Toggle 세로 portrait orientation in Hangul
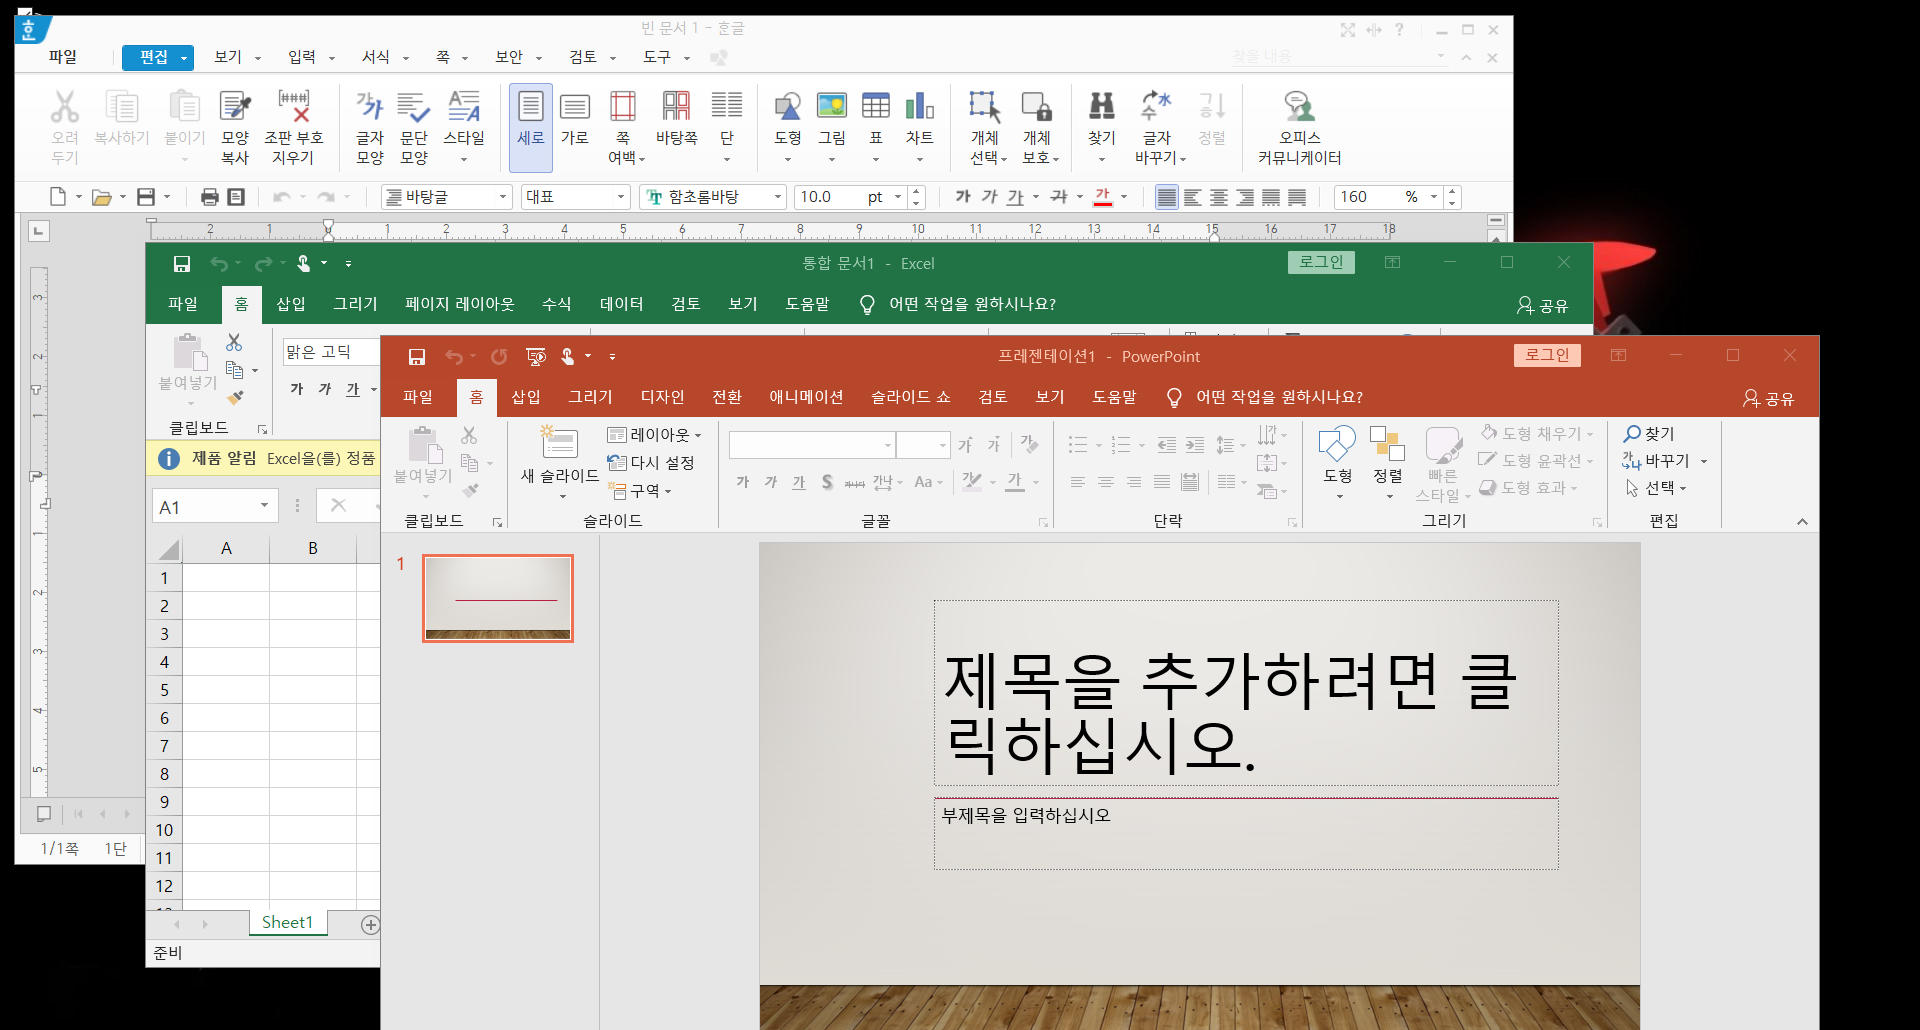The image size is (1920, 1030). [x=531, y=127]
